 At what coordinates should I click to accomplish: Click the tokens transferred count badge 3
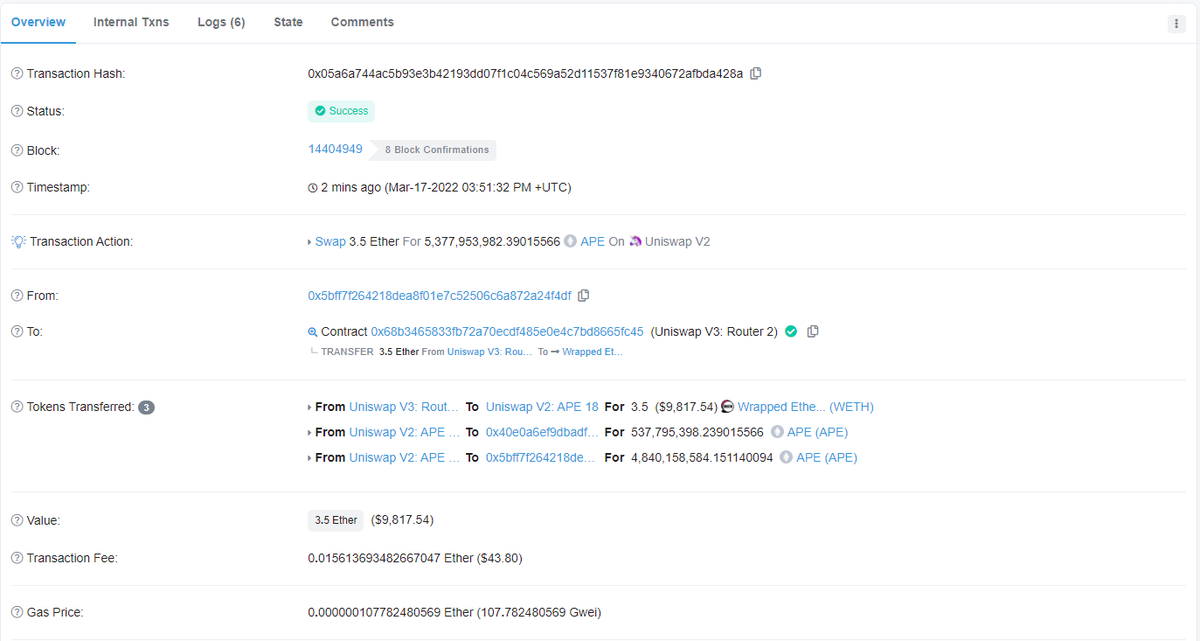146,407
